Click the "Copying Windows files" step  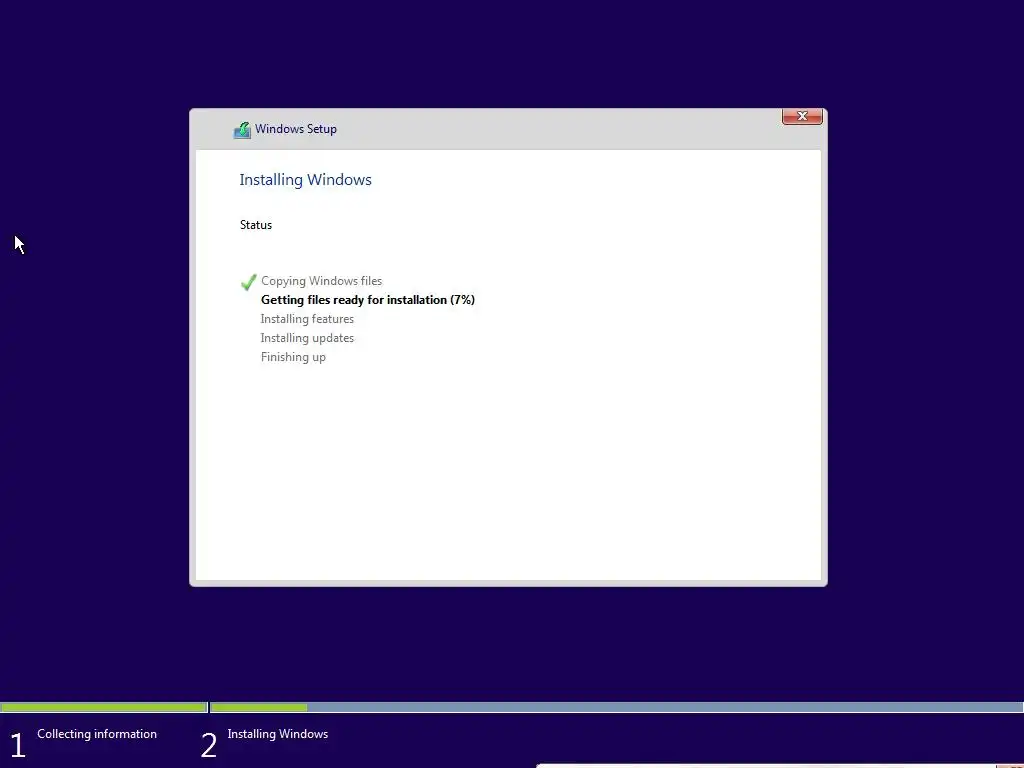point(321,281)
